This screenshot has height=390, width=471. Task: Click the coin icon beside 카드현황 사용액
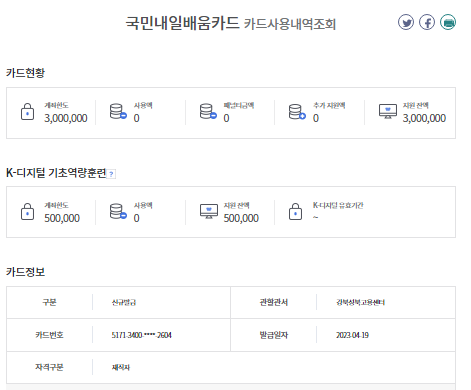click(x=118, y=111)
